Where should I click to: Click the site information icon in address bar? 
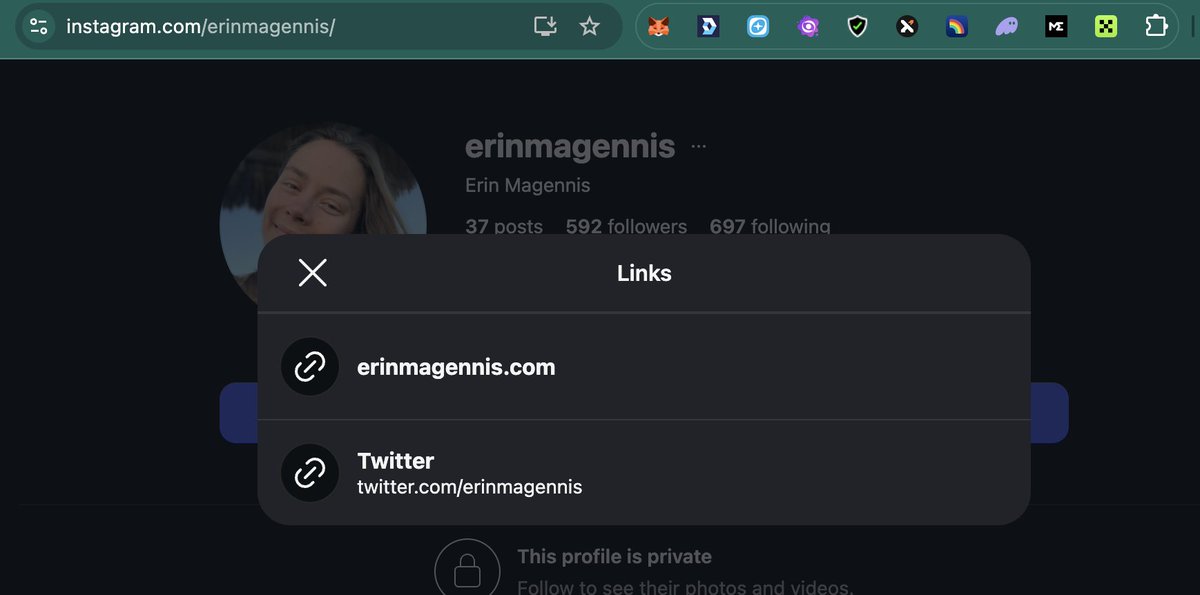point(38,26)
